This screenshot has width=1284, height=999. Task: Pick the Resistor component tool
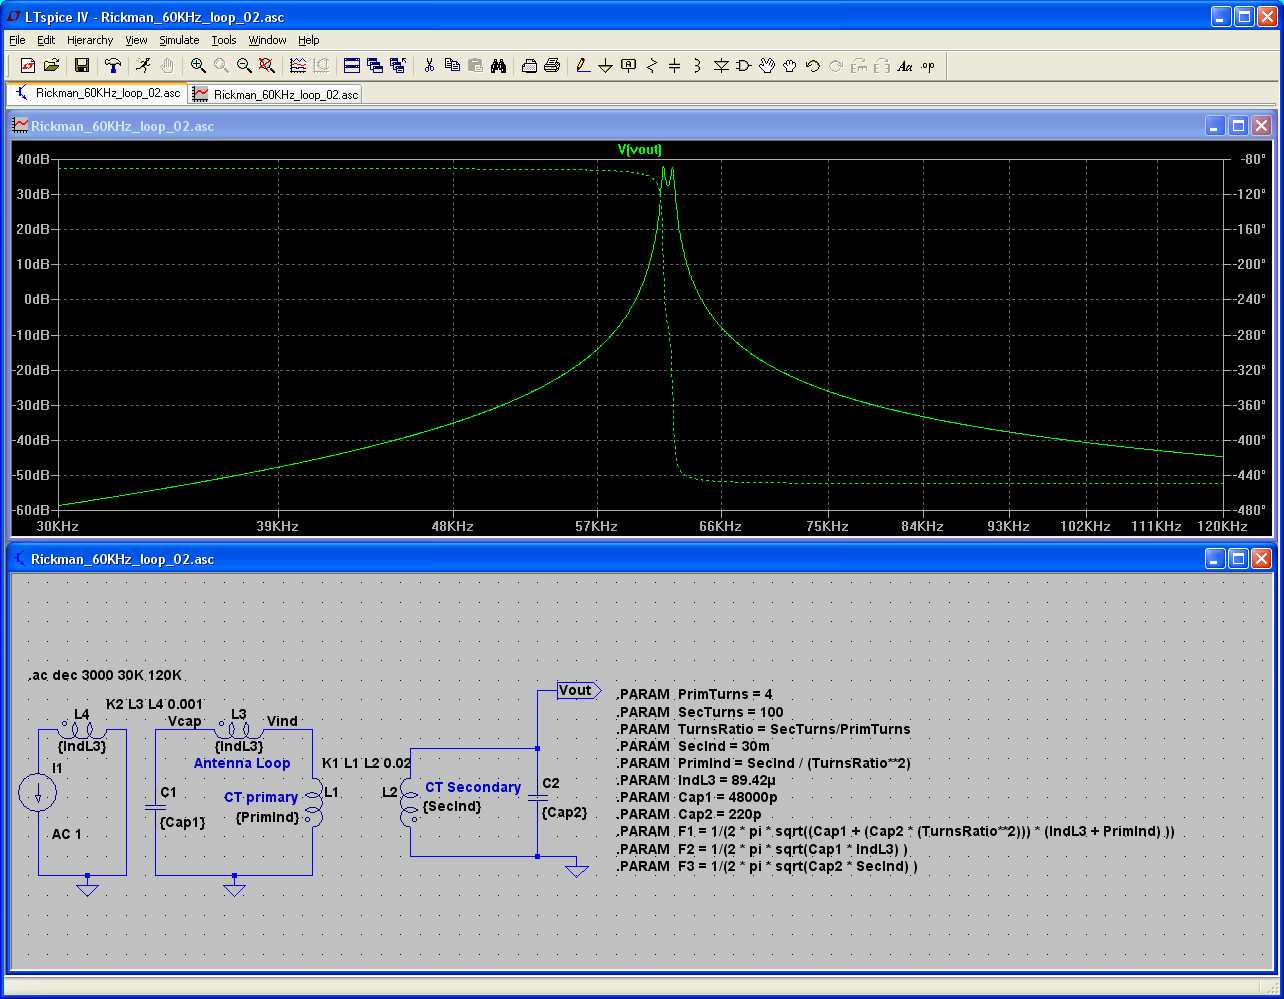tap(652, 66)
